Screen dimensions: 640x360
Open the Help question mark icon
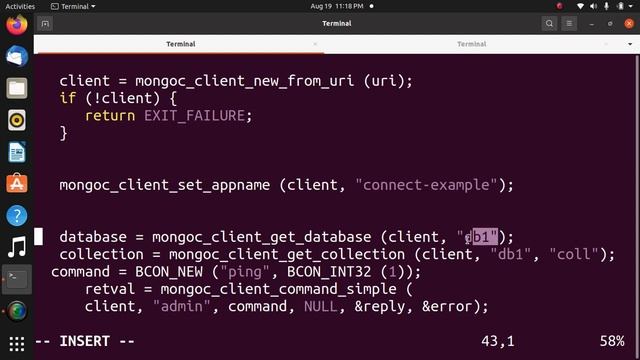(x=17, y=215)
